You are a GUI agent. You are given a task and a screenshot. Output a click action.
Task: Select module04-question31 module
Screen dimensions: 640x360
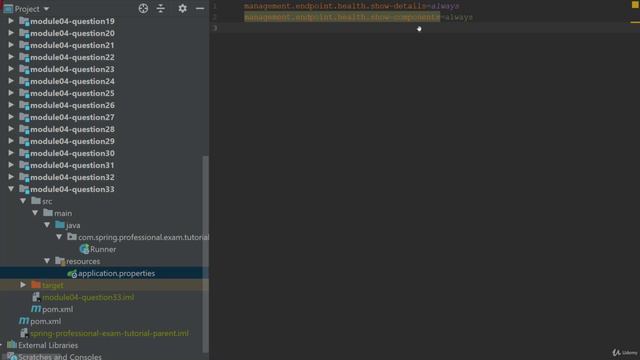coord(72,165)
